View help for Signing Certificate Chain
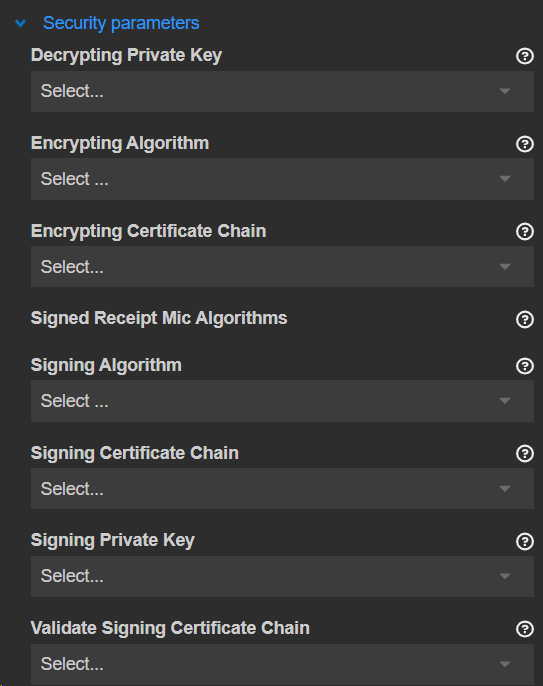This screenshot has width=543, height=686. 525,454
